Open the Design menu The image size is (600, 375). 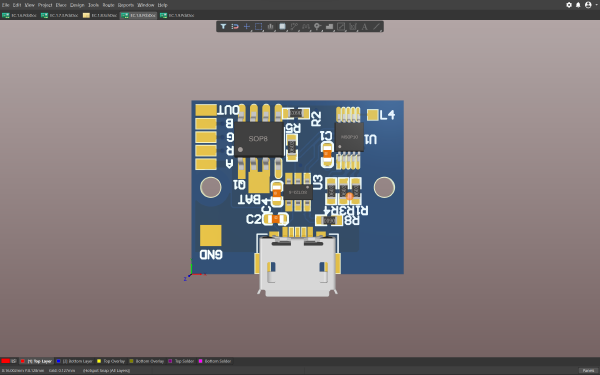77,5
